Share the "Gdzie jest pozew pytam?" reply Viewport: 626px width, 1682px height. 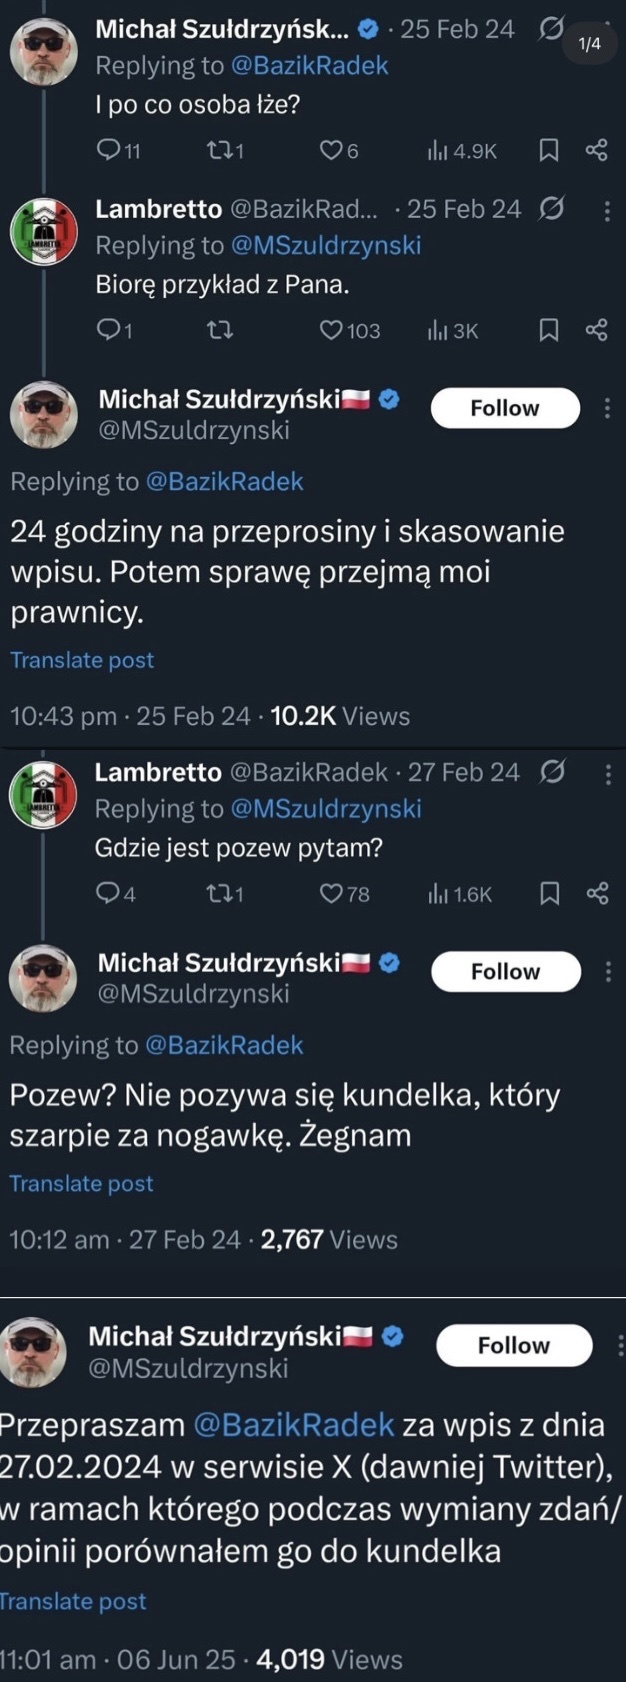(597, 894)
